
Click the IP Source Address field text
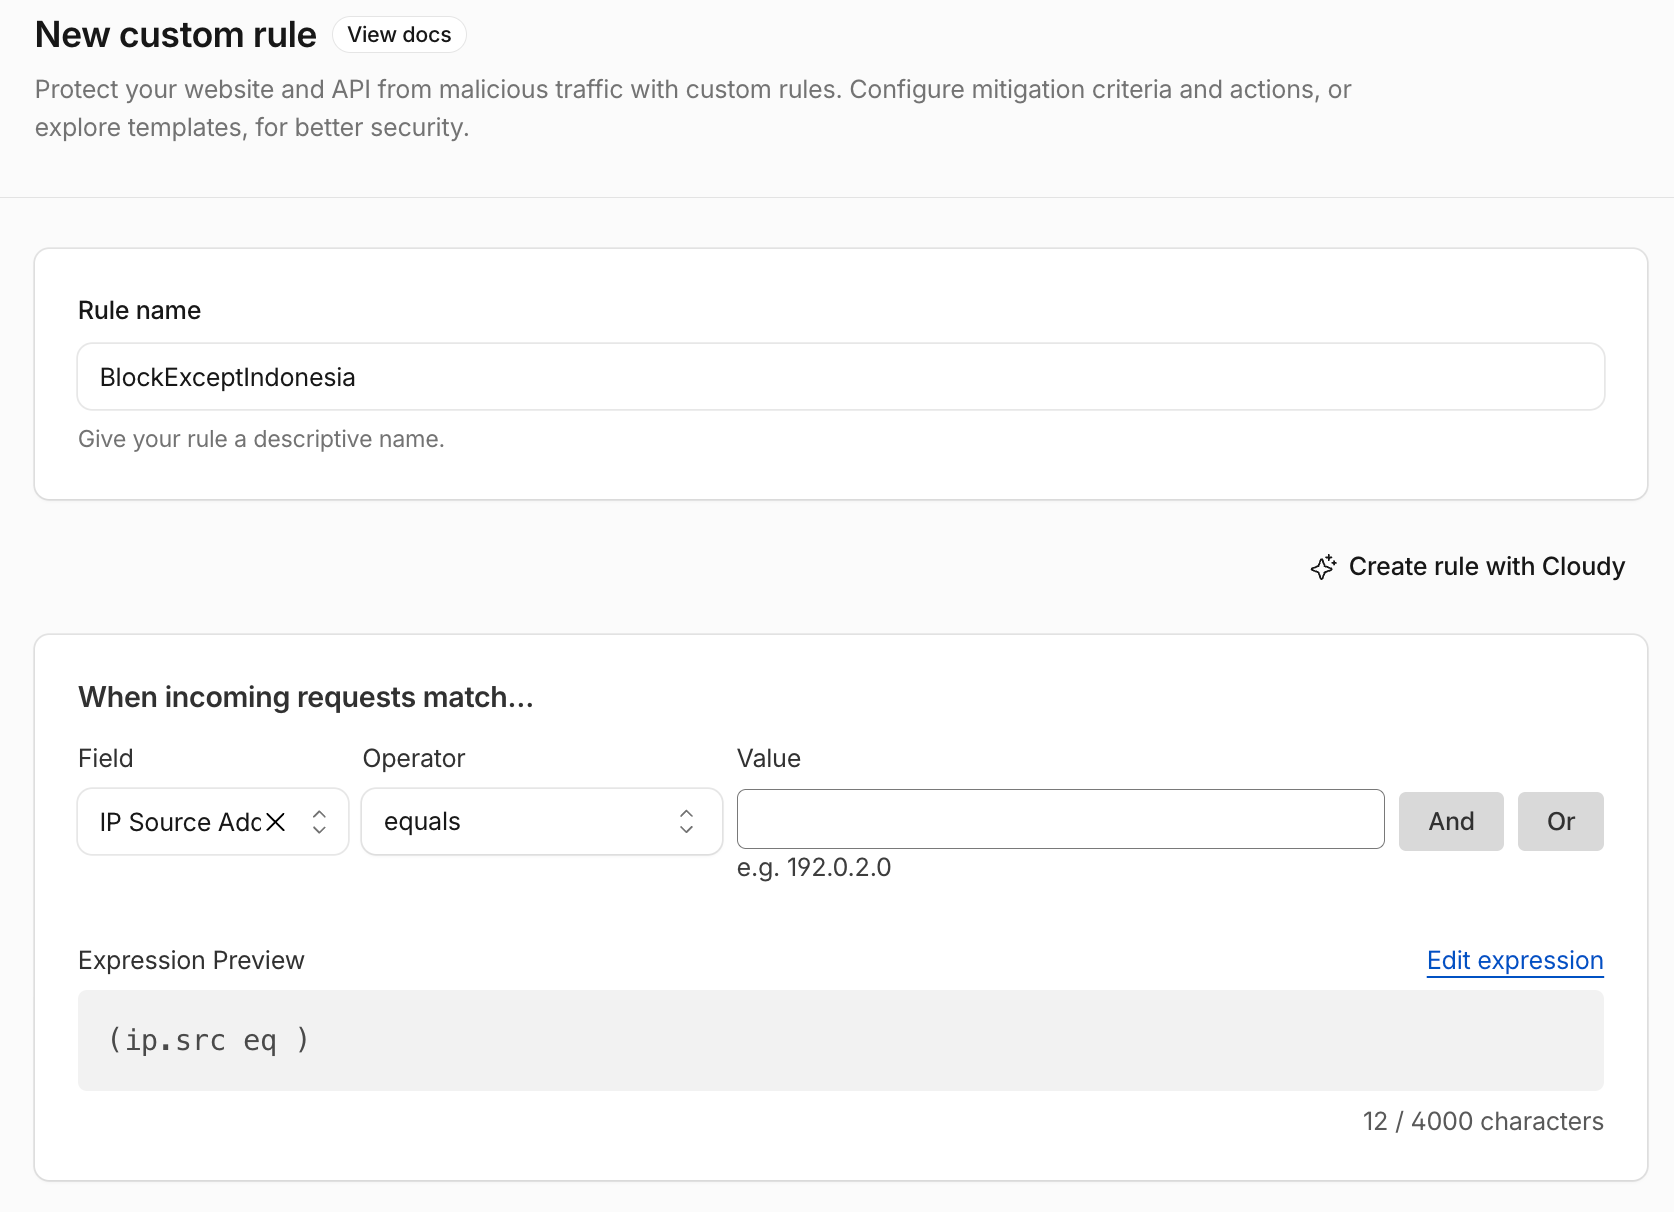181,822
